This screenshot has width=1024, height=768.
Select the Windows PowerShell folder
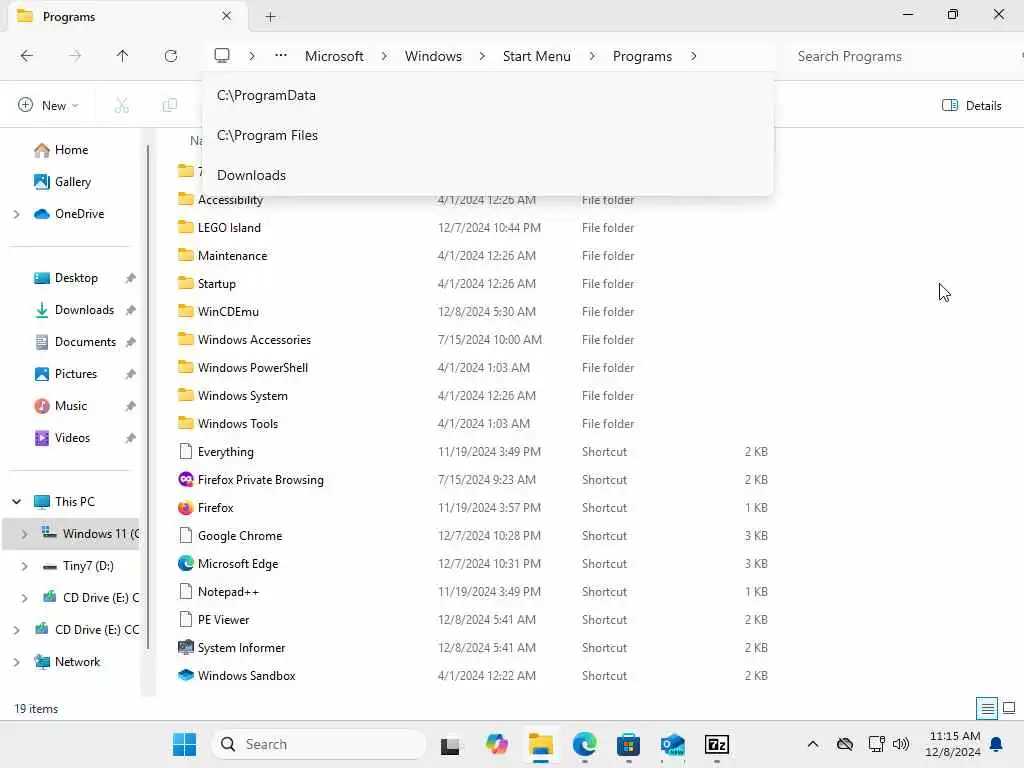click(x=253, y=368)
